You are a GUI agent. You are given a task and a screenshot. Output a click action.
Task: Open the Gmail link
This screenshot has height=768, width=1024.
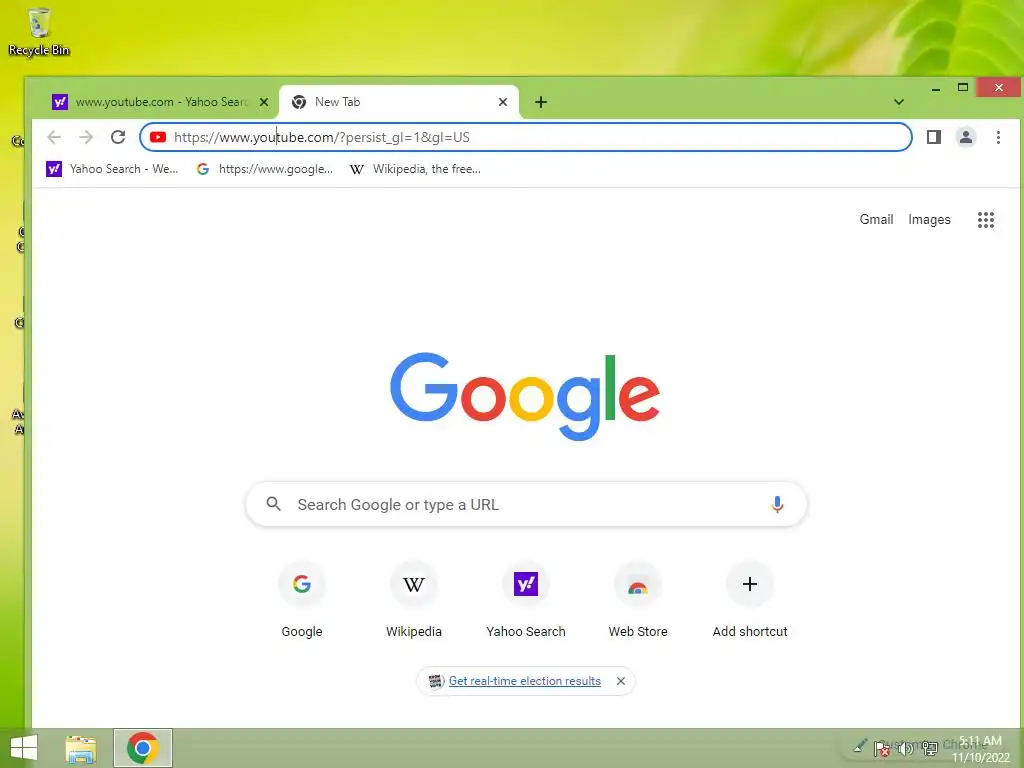pyautogui.click(x=876, y=219)
